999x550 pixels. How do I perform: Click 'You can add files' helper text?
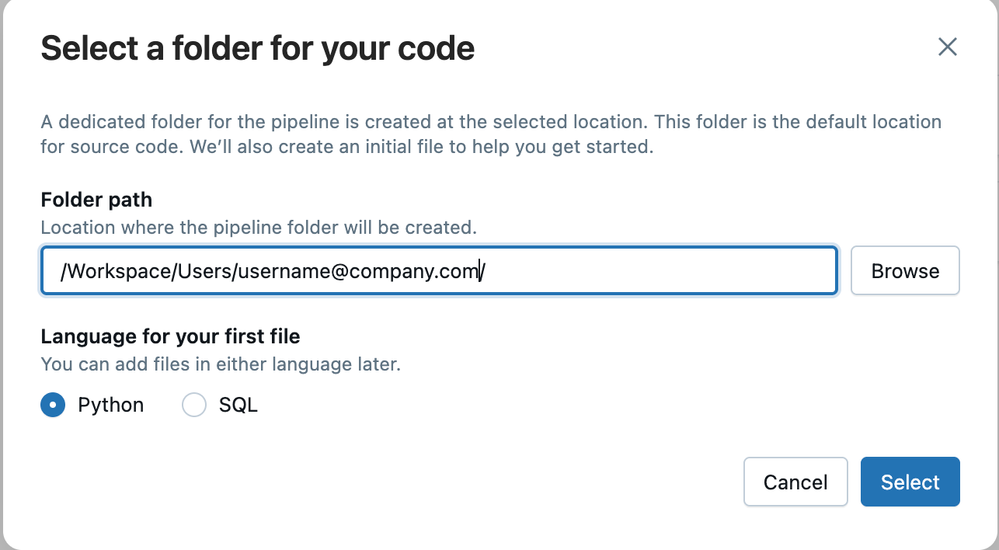(x=220, y=364)
